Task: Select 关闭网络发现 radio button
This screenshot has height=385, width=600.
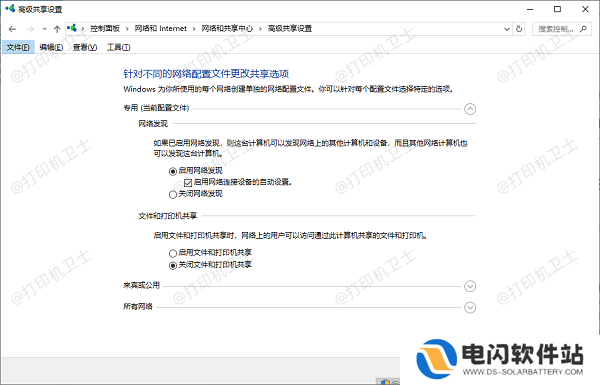Action: (173, 194)
